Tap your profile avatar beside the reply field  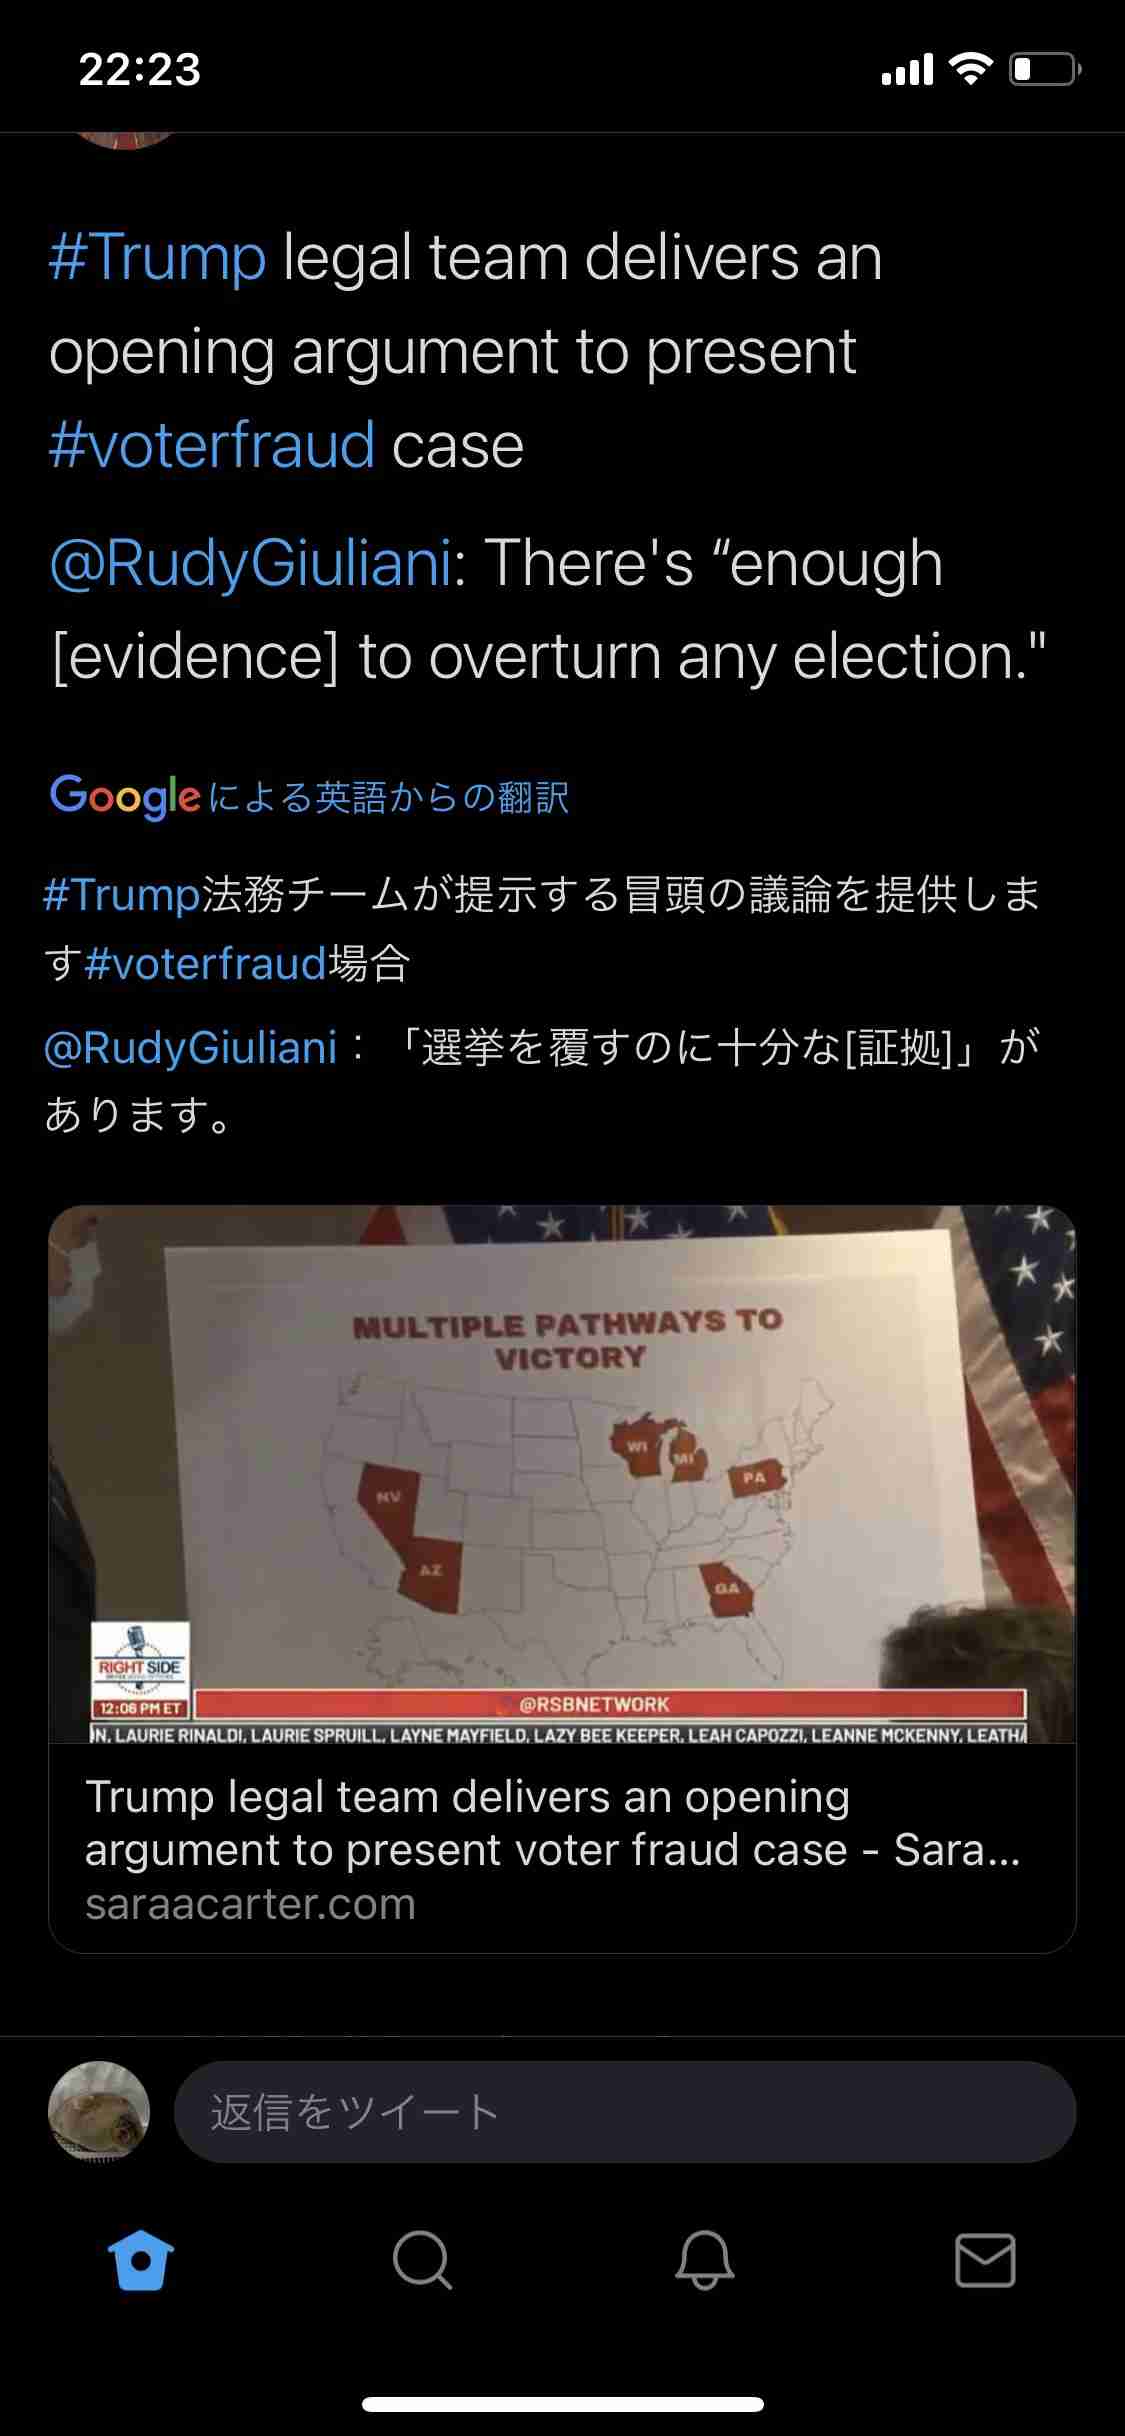(99, 2112)
